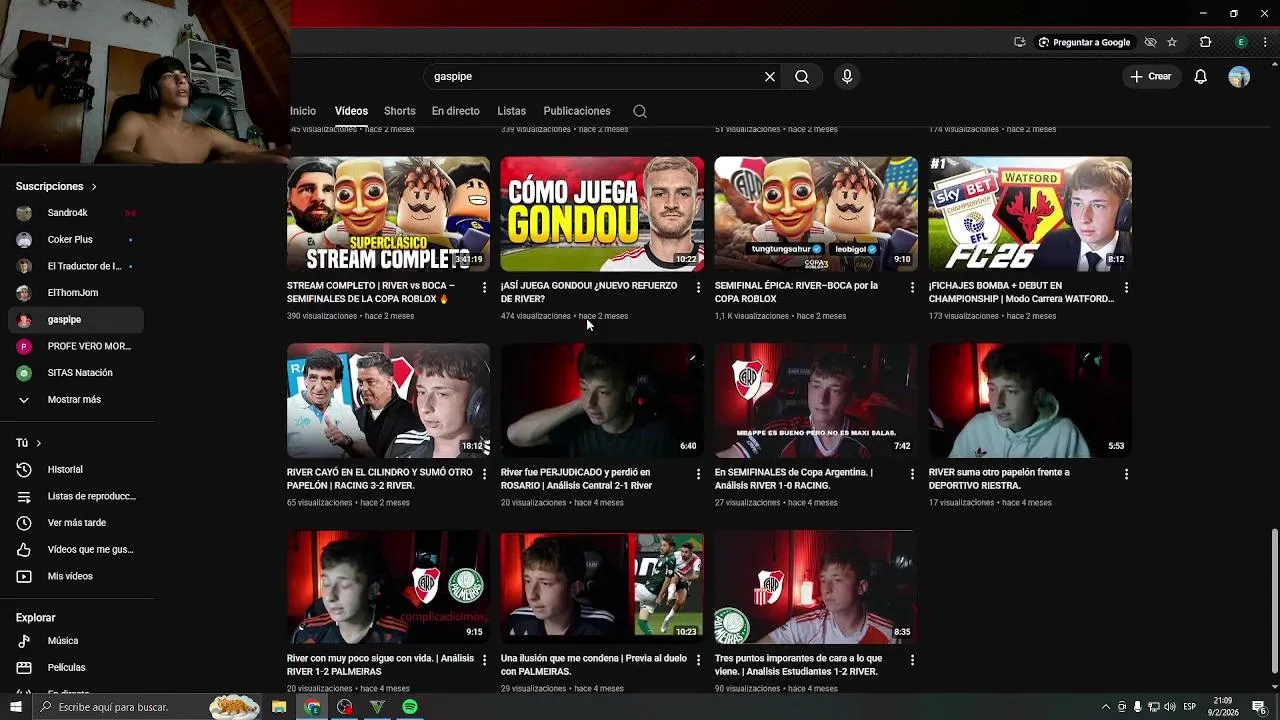The width and height of the screenshot is (1280, 720).
Task: Open the notifications bell
Action: click(1201, 77)
